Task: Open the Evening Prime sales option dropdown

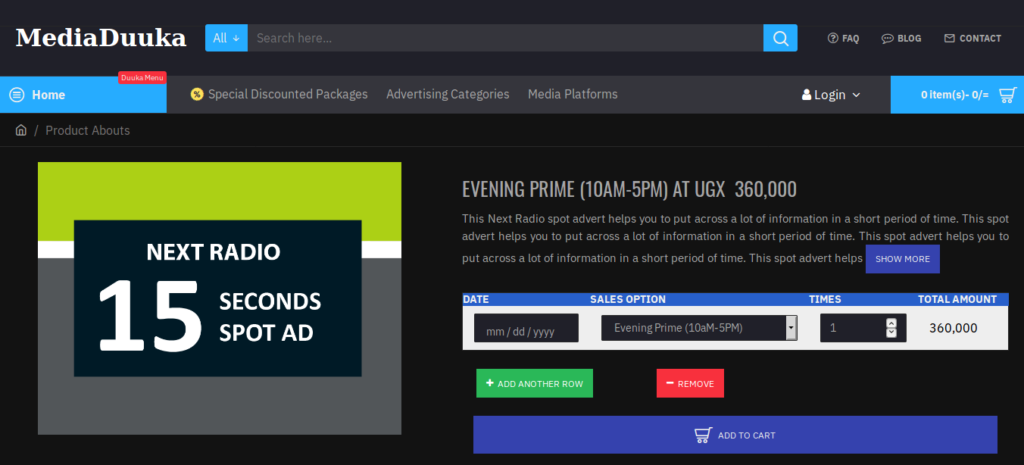Action: [699, 328]
